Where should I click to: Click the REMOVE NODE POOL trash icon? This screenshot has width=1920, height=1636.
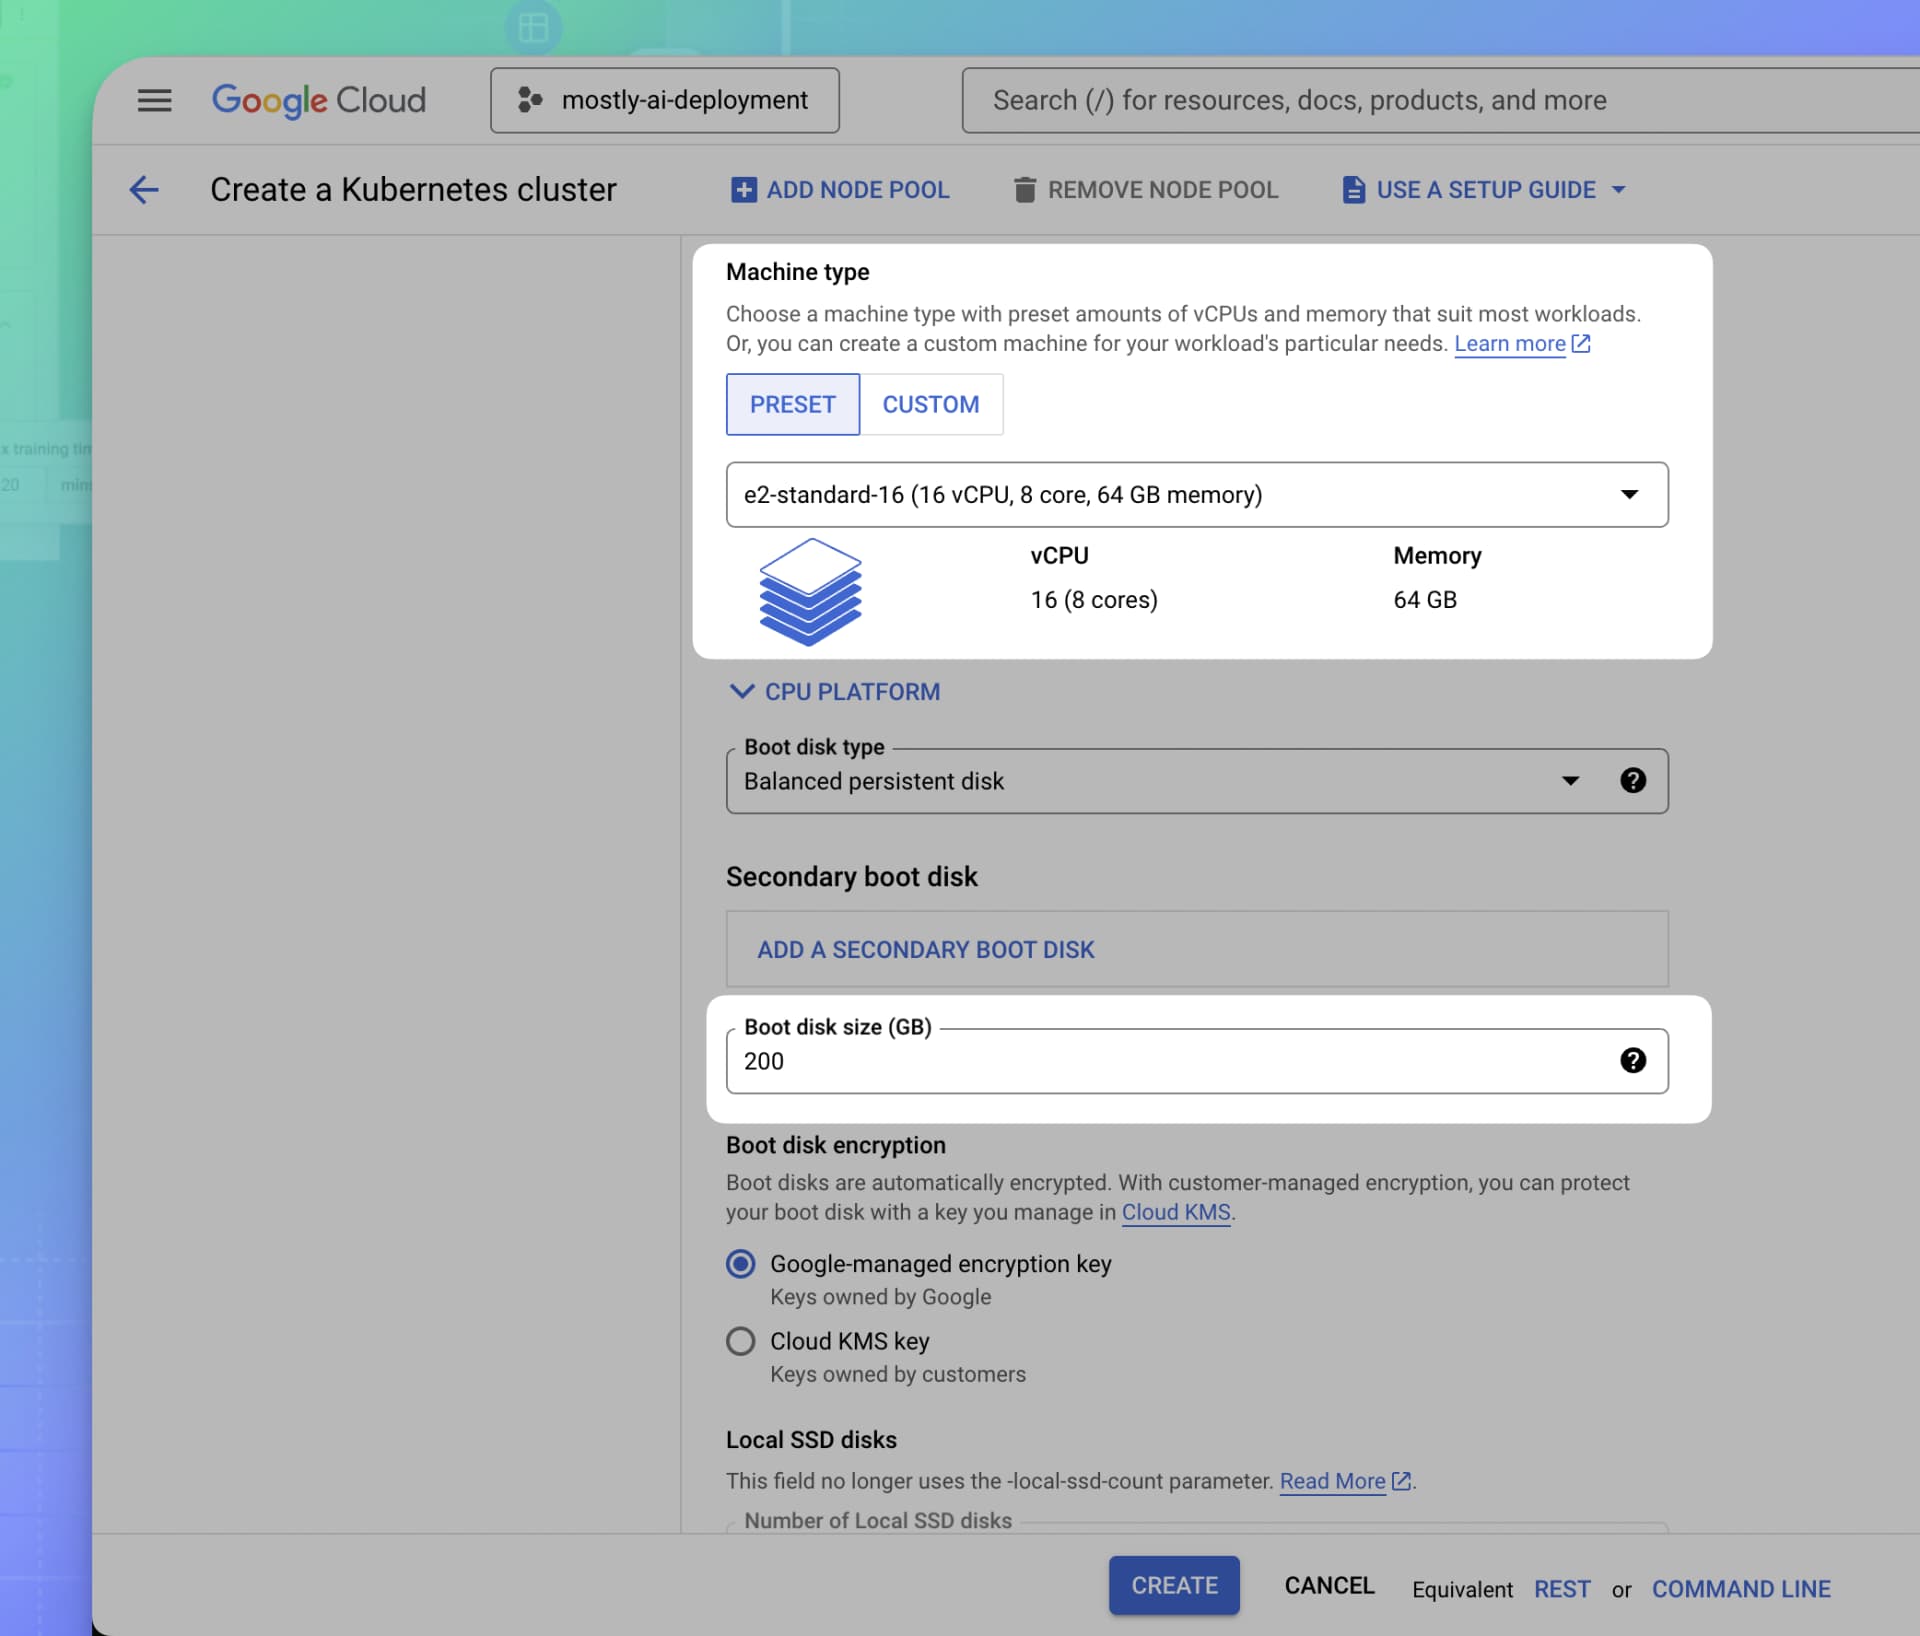[1024, 189]
